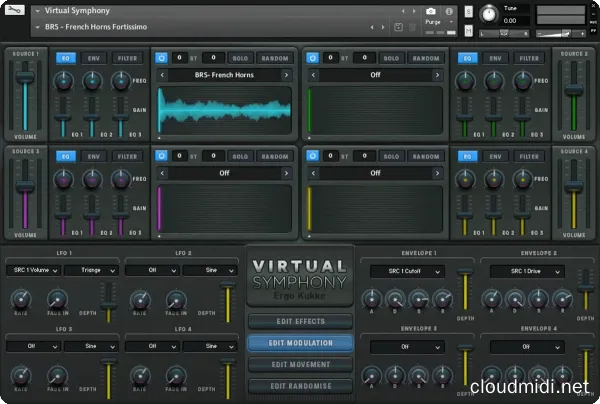Viewport: 600px width, 404px height.
Task: Switch Source 2 to ENV tab
Action: 496,58
